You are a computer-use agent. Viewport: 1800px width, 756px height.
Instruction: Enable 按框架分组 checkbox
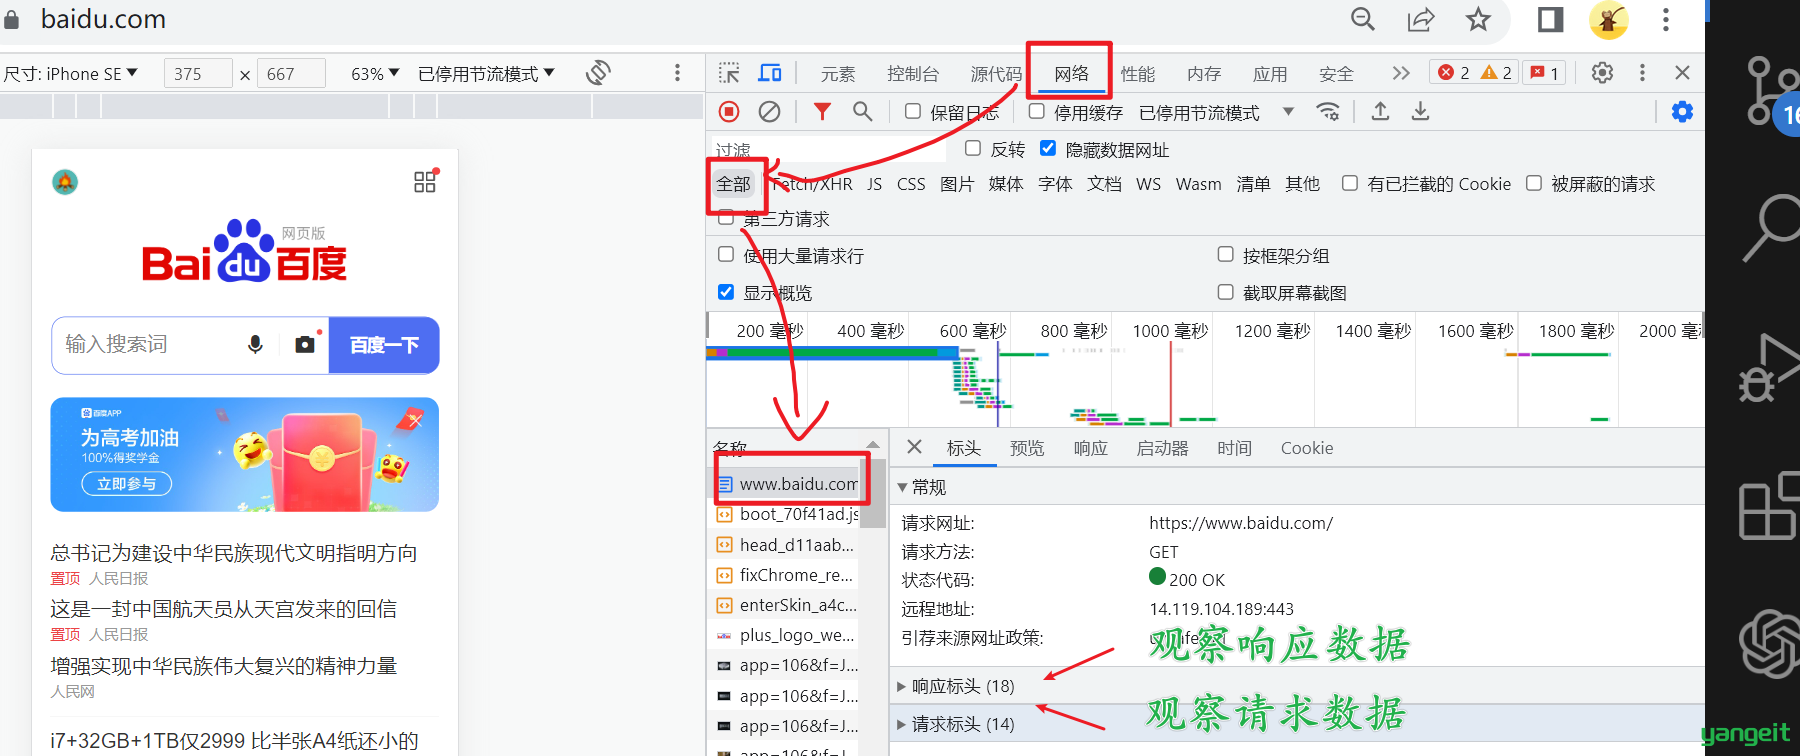point(1225,254)
